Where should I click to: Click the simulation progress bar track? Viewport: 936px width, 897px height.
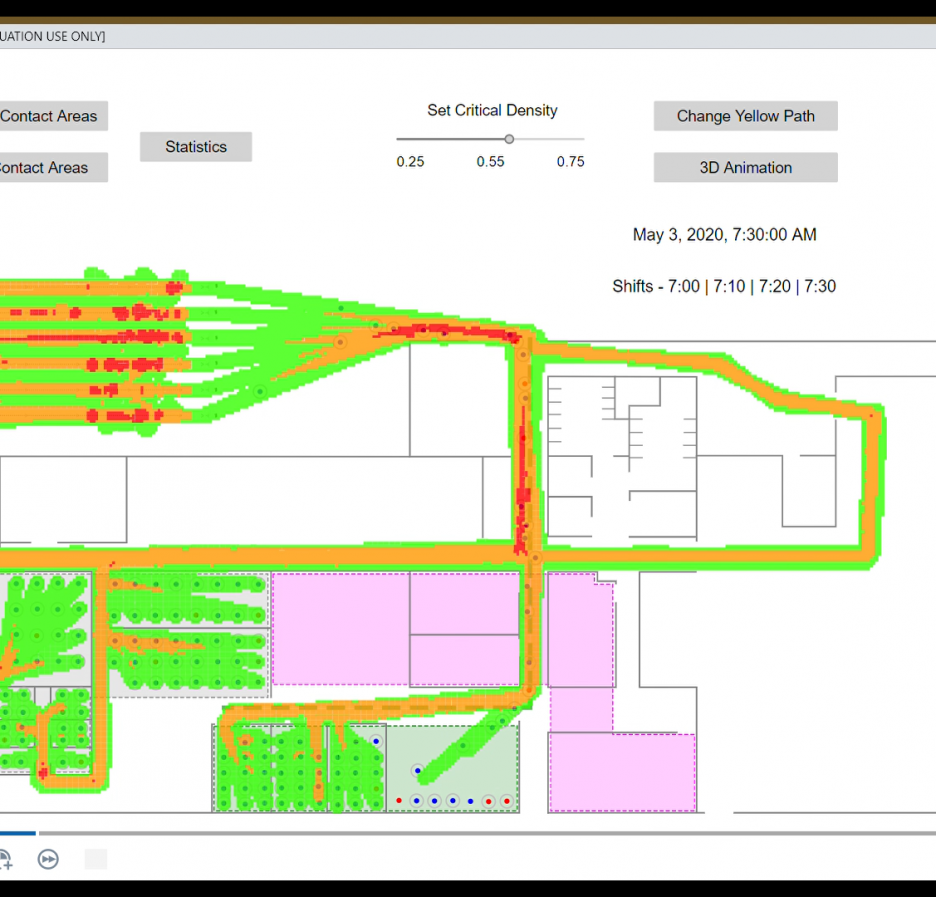click(x=467, y=833)
